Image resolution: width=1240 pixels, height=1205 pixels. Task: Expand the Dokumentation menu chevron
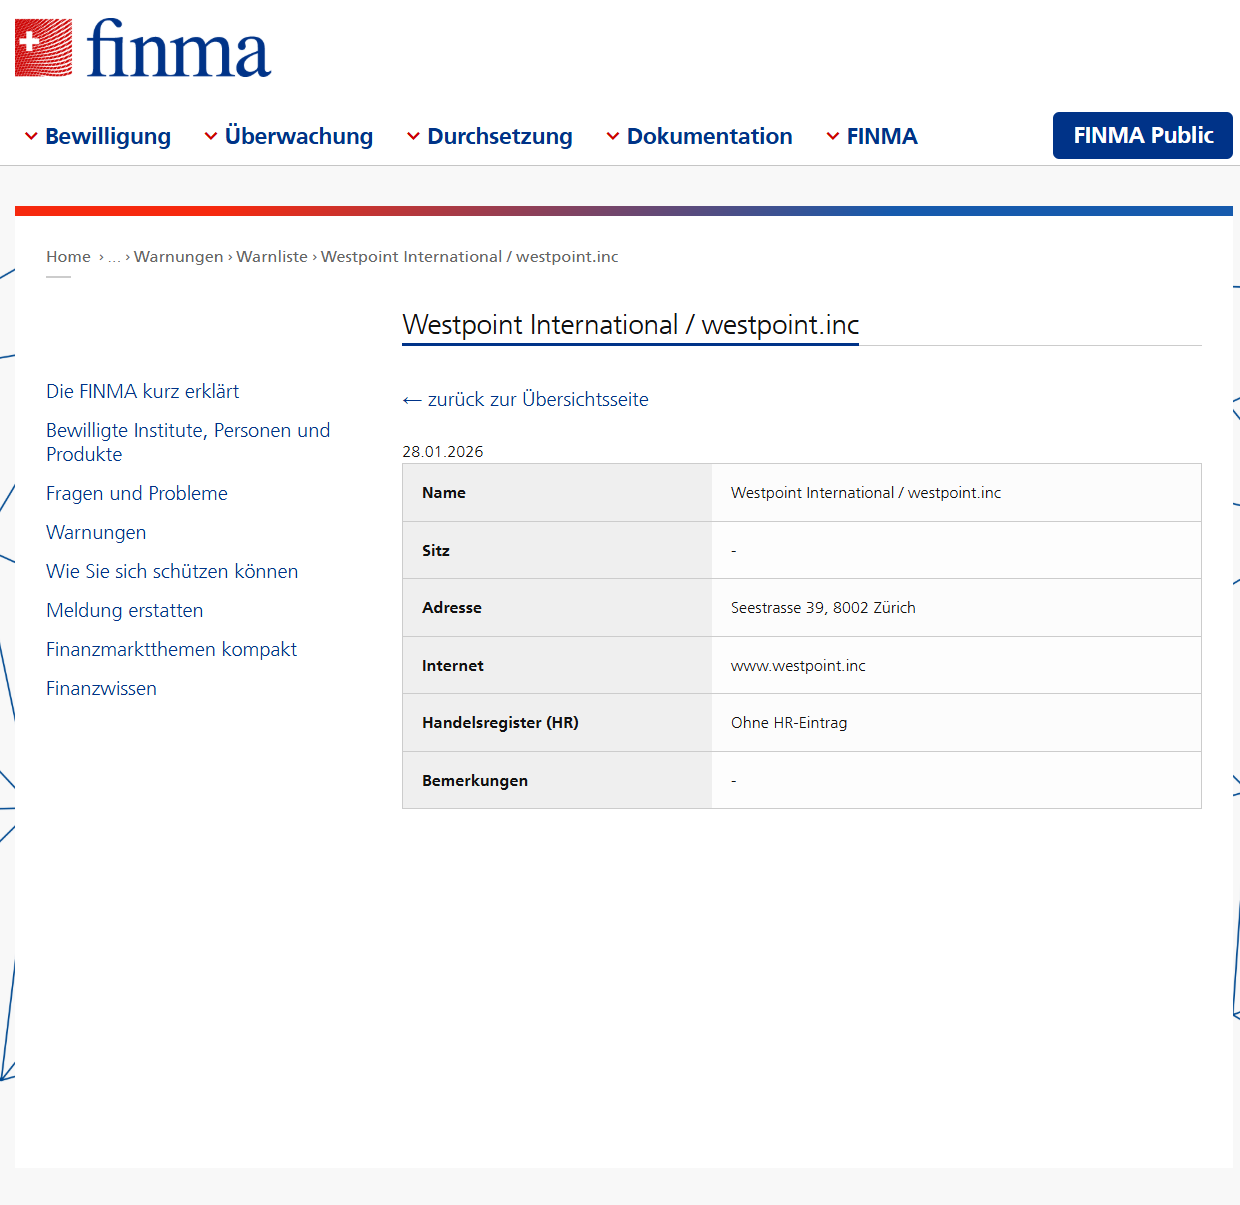(613, 136)
